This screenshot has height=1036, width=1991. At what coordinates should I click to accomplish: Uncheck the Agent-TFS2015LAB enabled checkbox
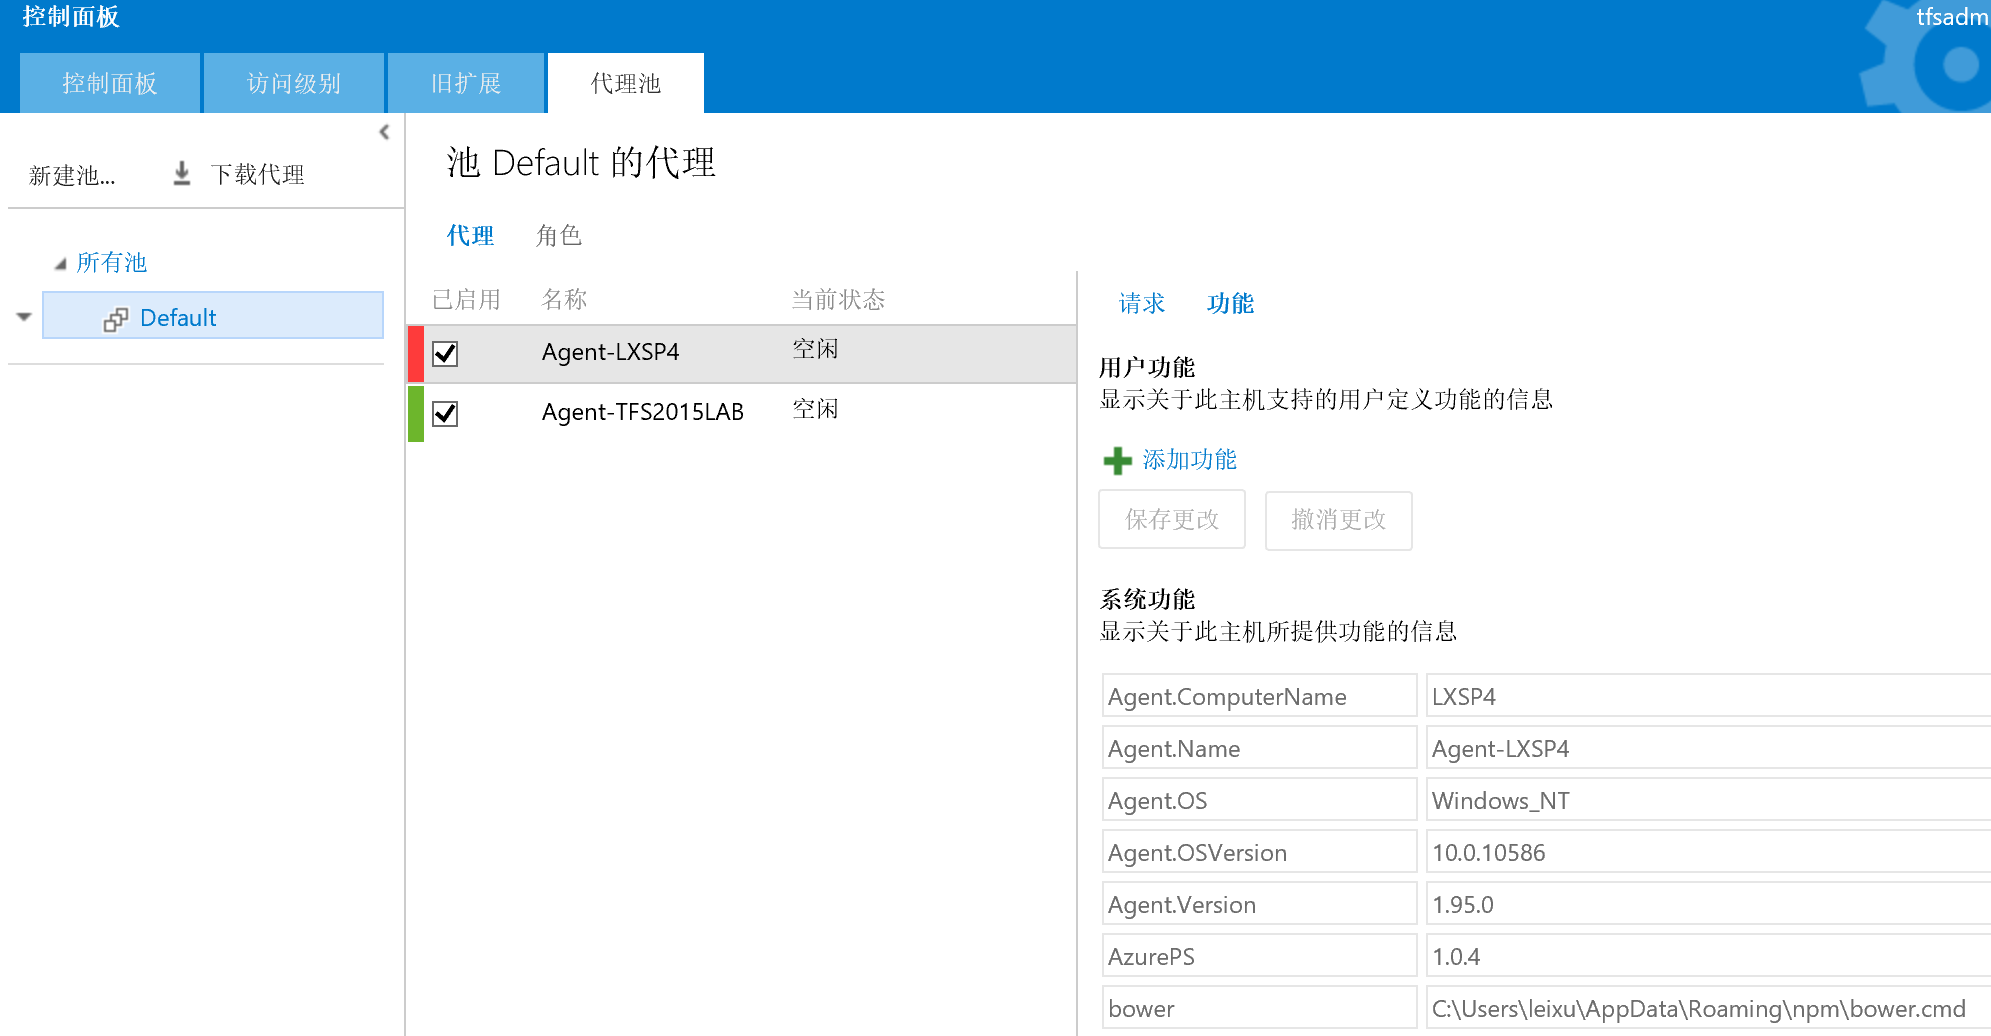445,414
